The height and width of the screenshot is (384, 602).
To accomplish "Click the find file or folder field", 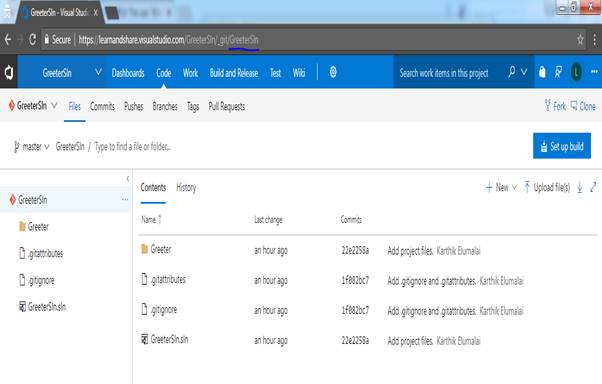I will (132, 146).
